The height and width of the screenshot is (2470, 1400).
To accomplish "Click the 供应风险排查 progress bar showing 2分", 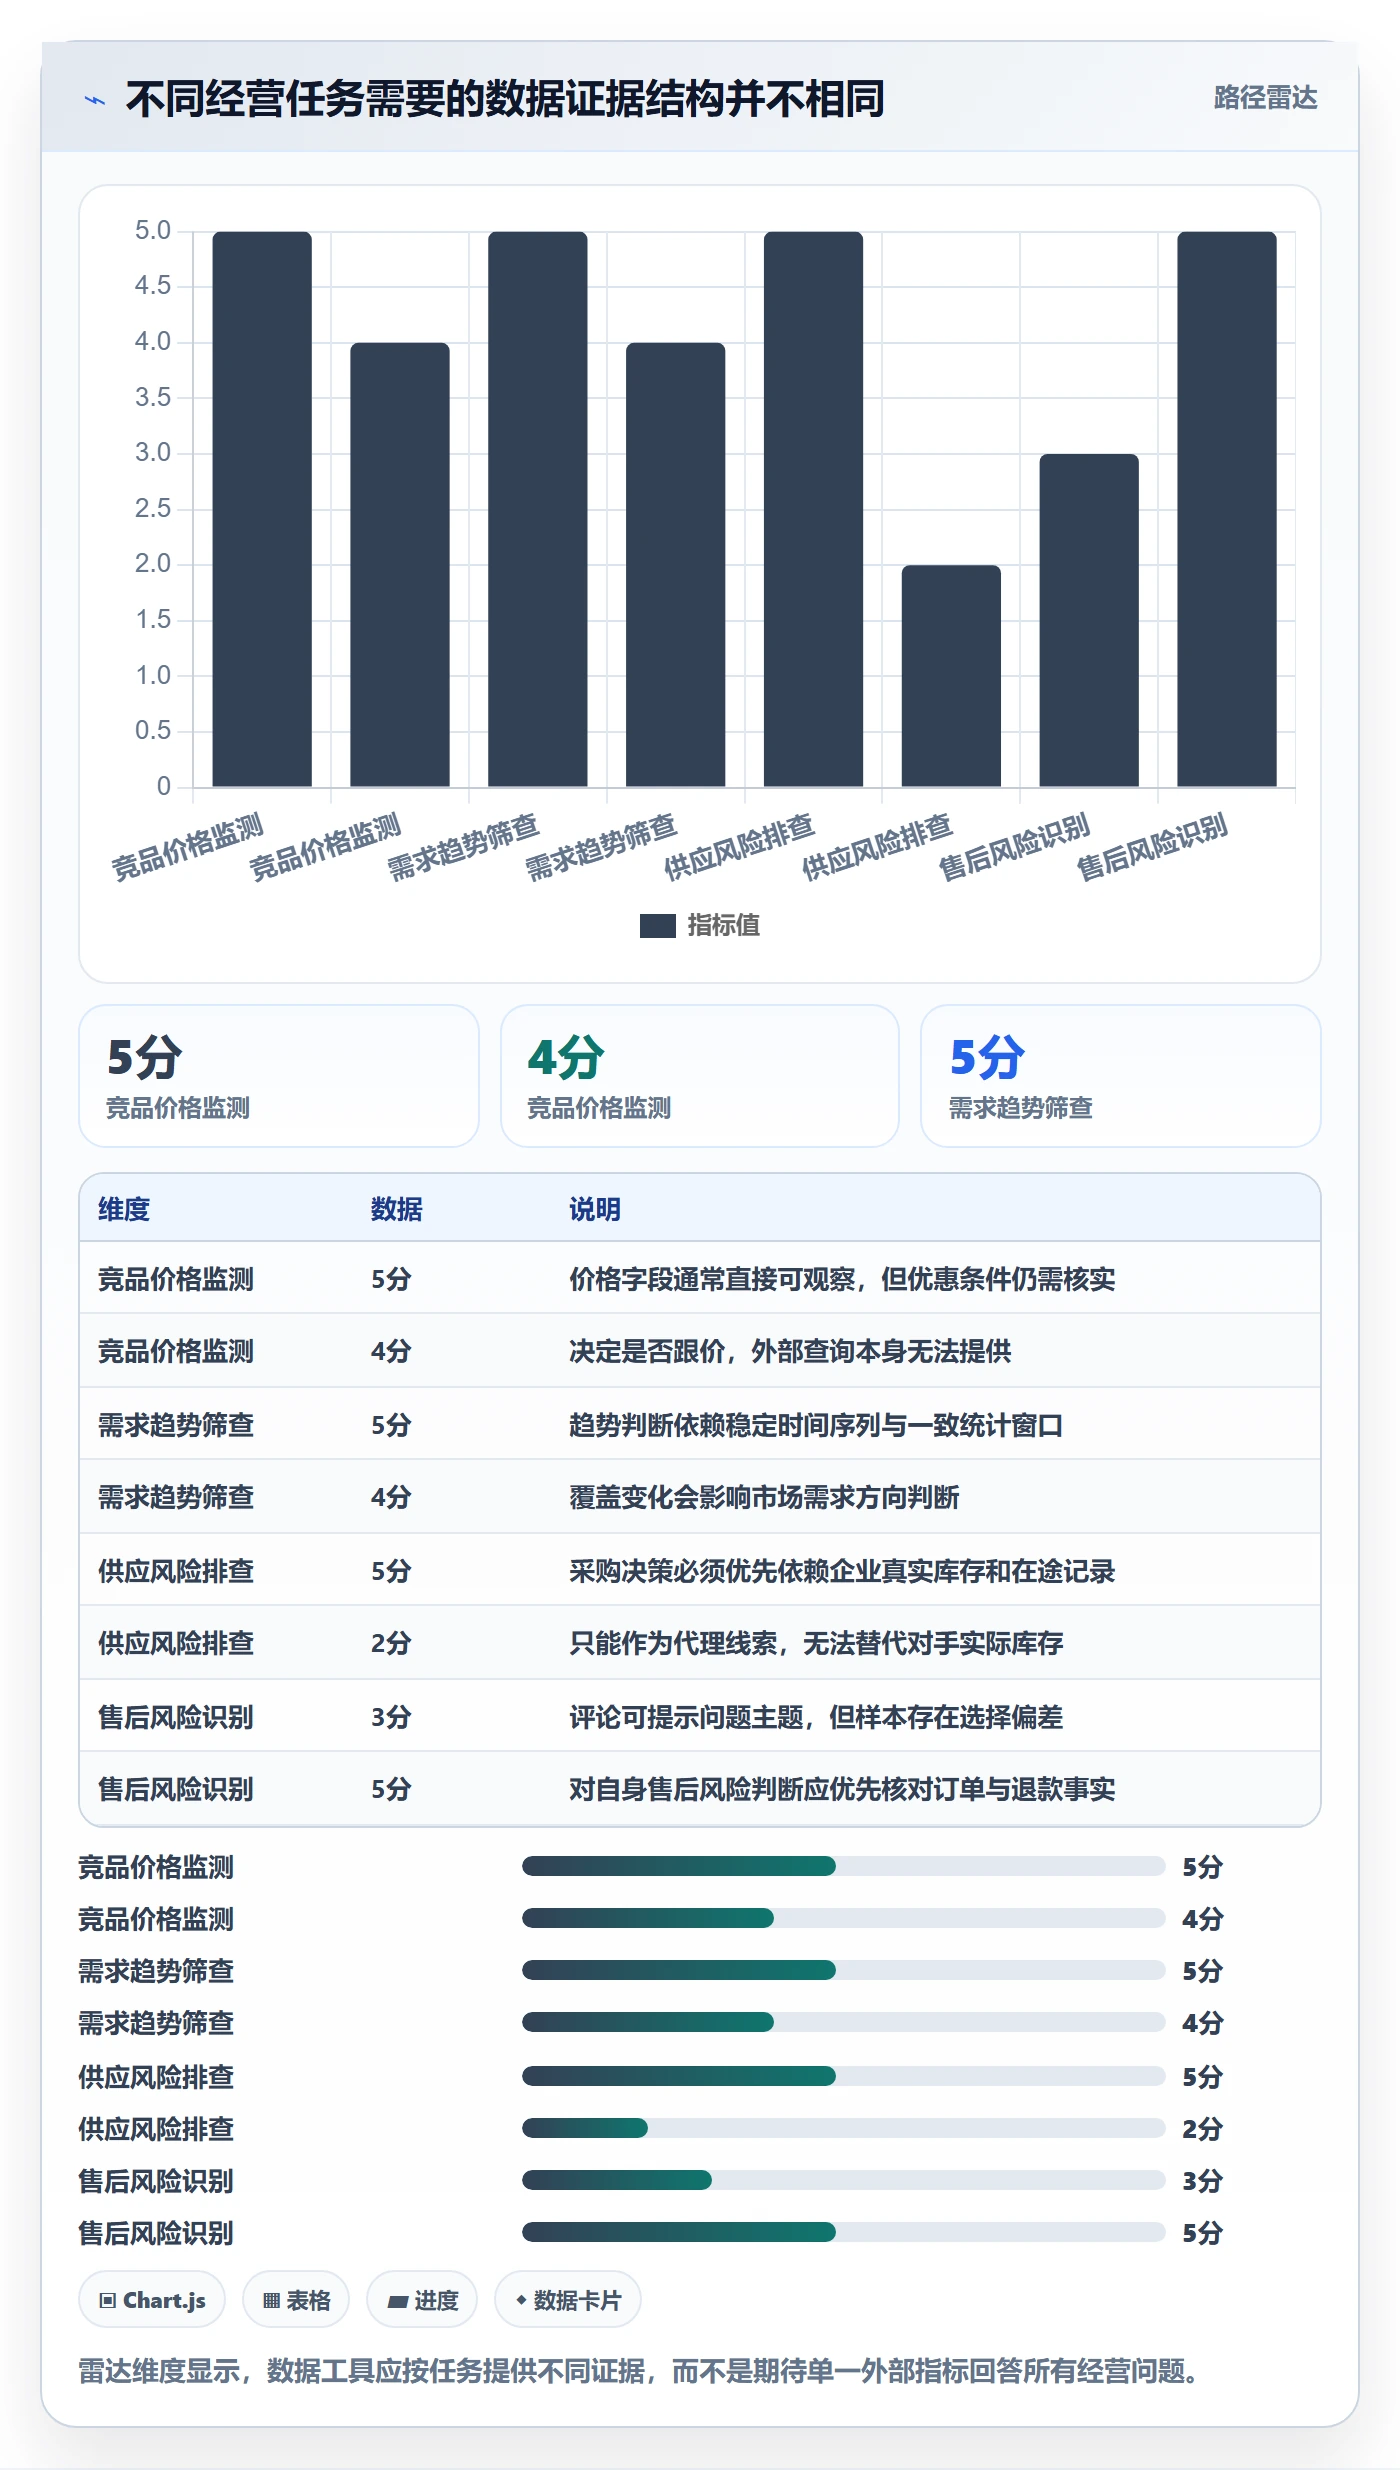I will click(x=844, y=2128).
